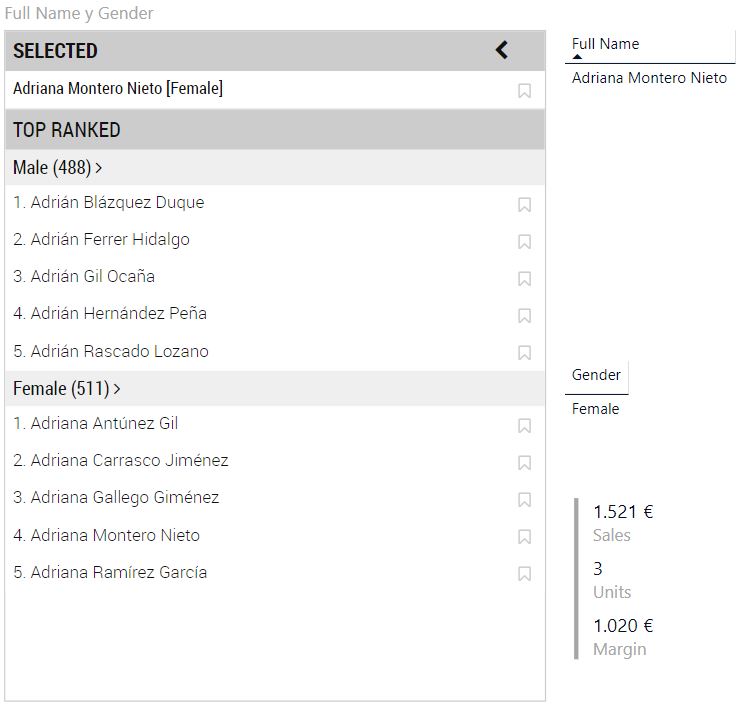Click bookmark icon for Adriana Carrasco Jiménez
Screen dimensions: 741x706
click(x=524, y=463)
